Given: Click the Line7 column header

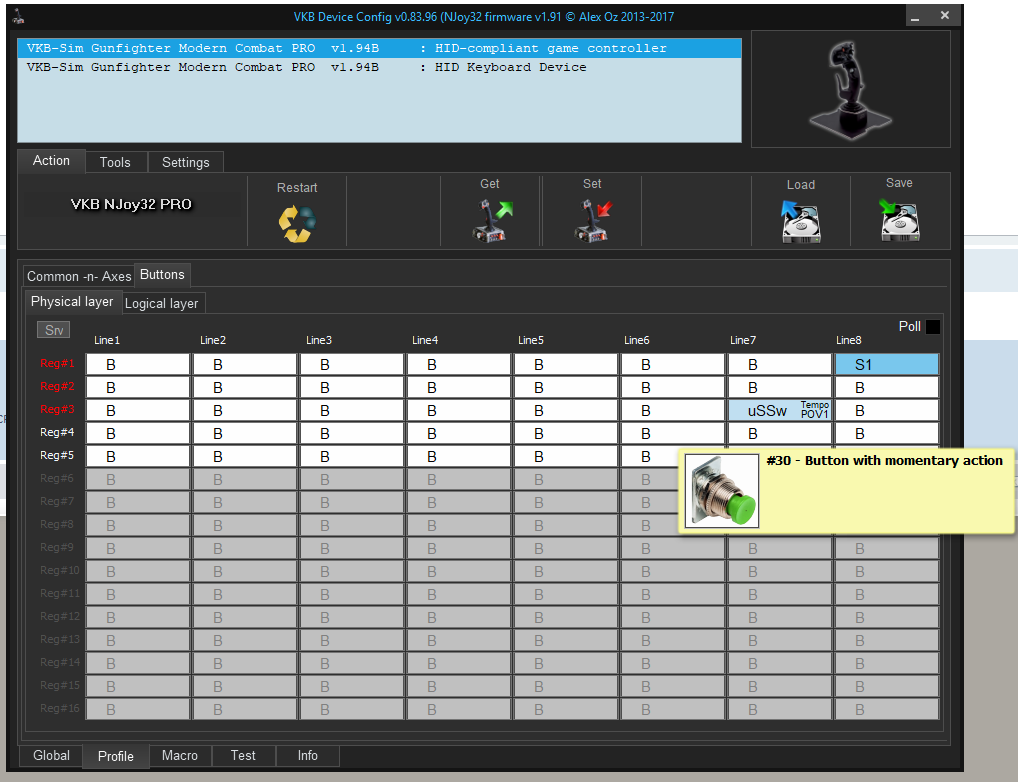Looking at the screenshot, I should [743, 340].
